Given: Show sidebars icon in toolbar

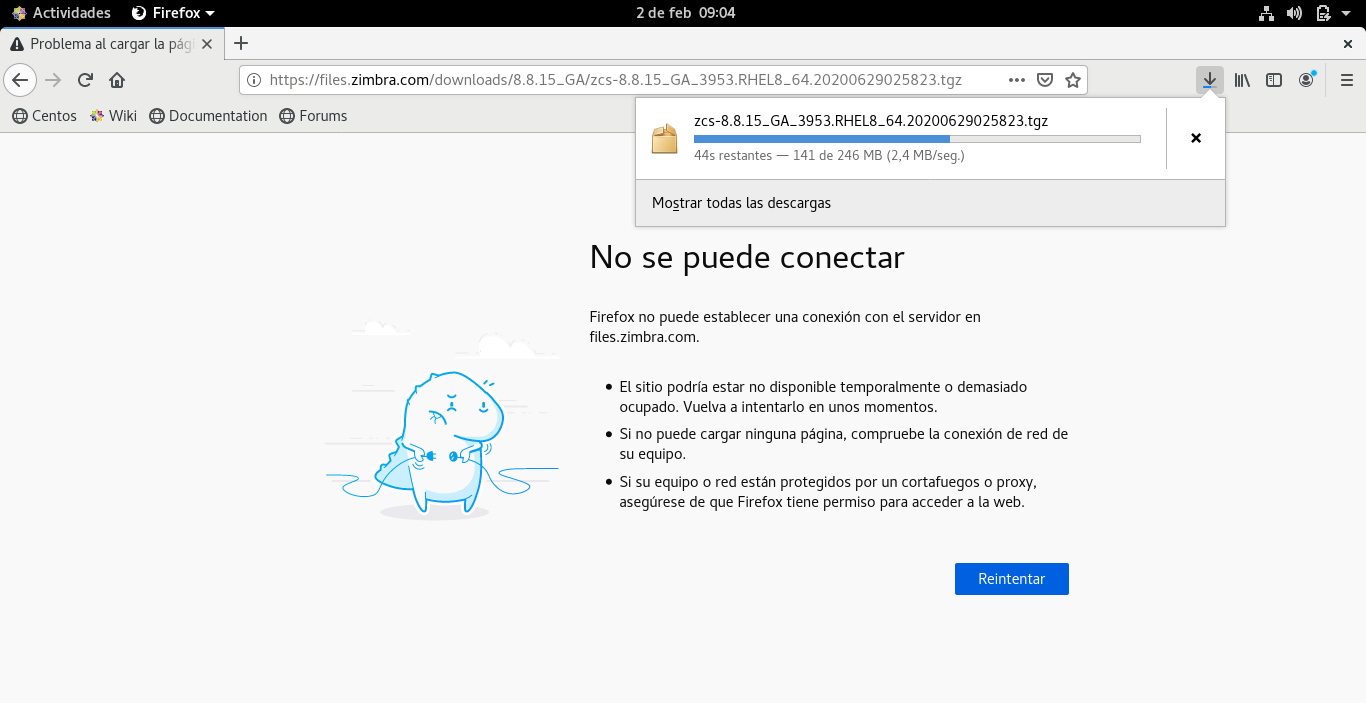Looking at the screenshot, I should click(x=1274, y=80).
